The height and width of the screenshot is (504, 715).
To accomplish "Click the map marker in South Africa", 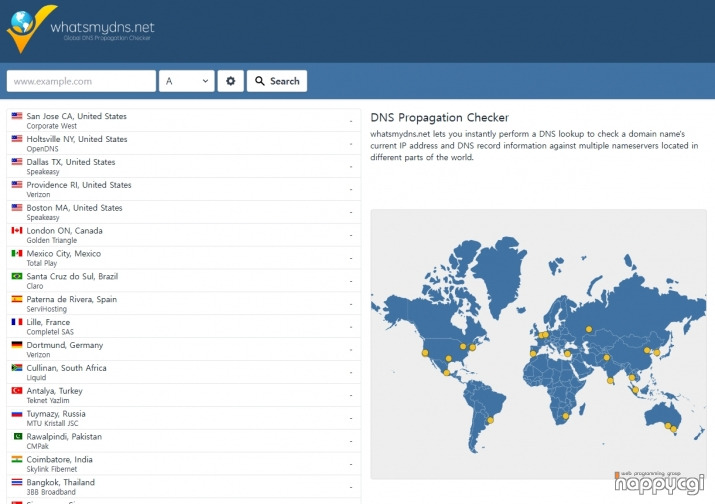I will pyautogui.click(x=565, y=416).
